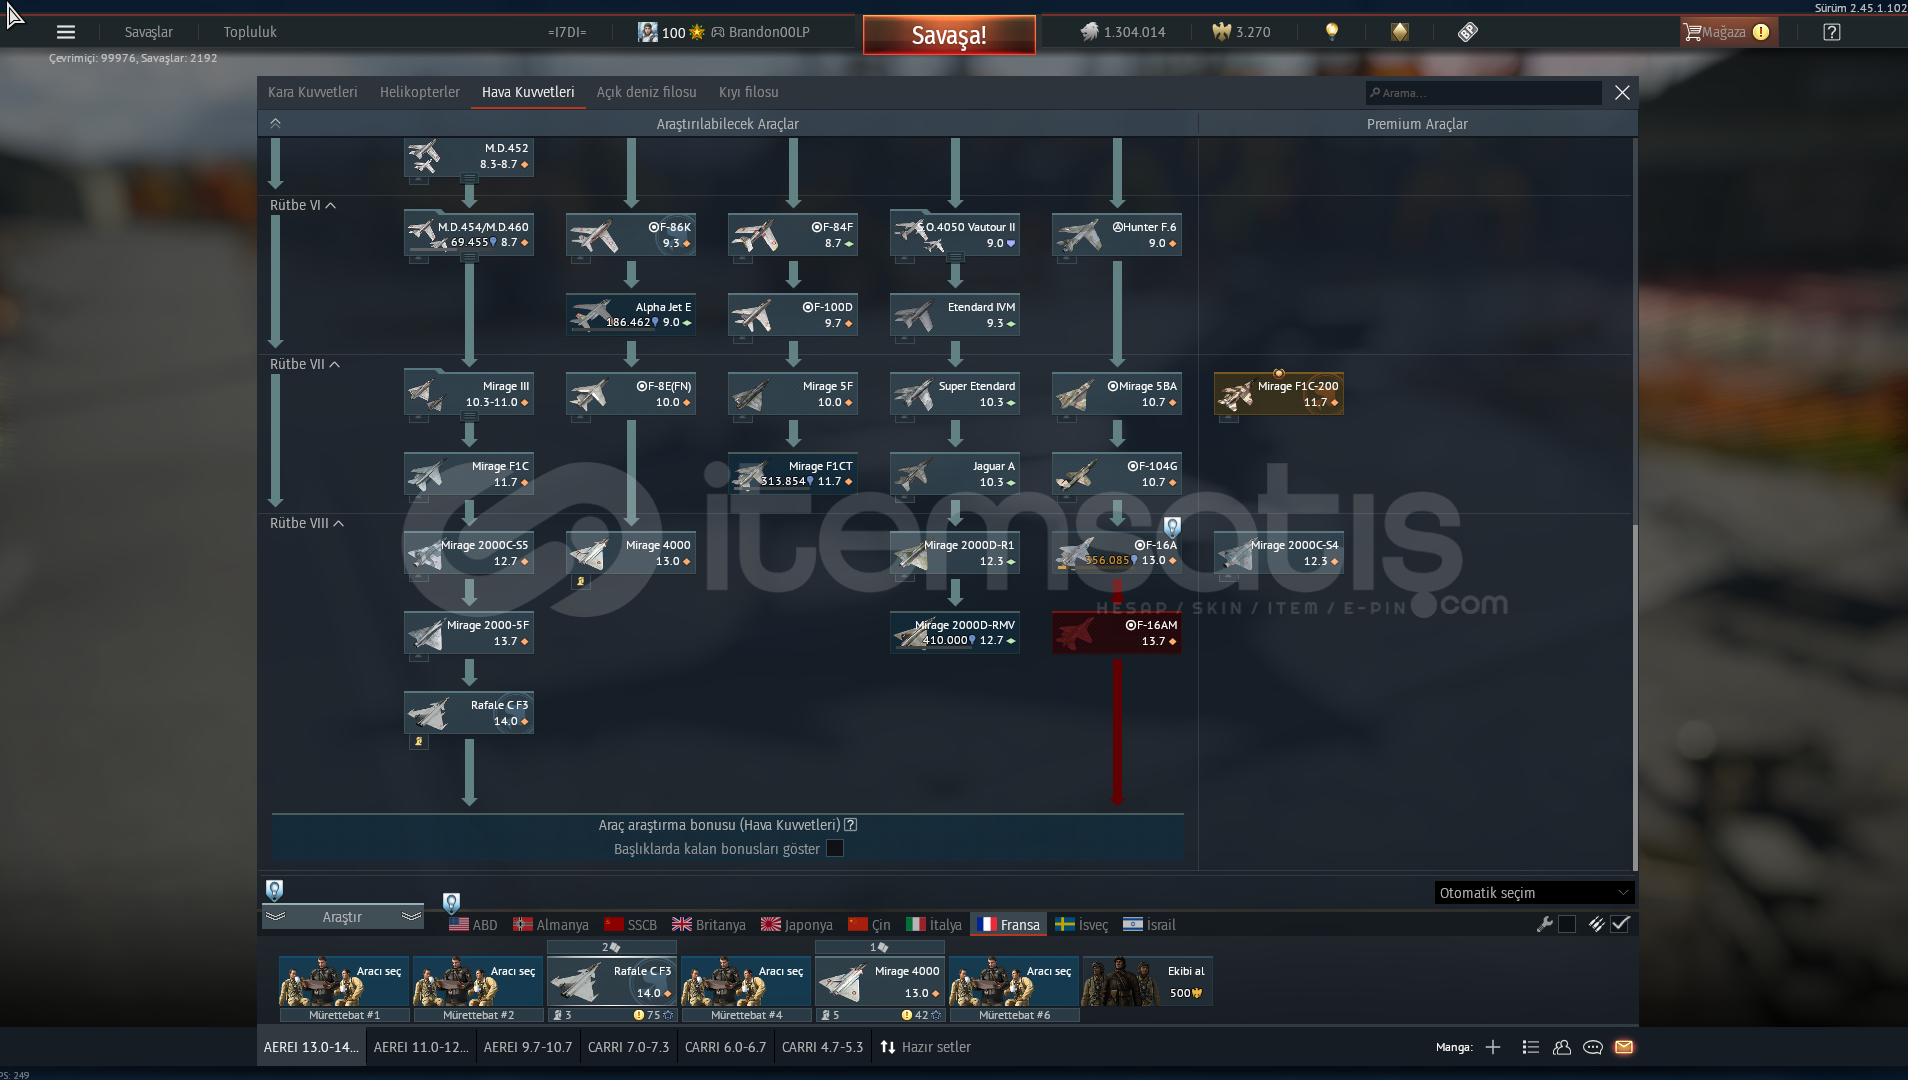The height and width of the screenshot is (1080, 1908).
Task: Select the Rafale C F3 in research tree
Action: click(469, 713)
